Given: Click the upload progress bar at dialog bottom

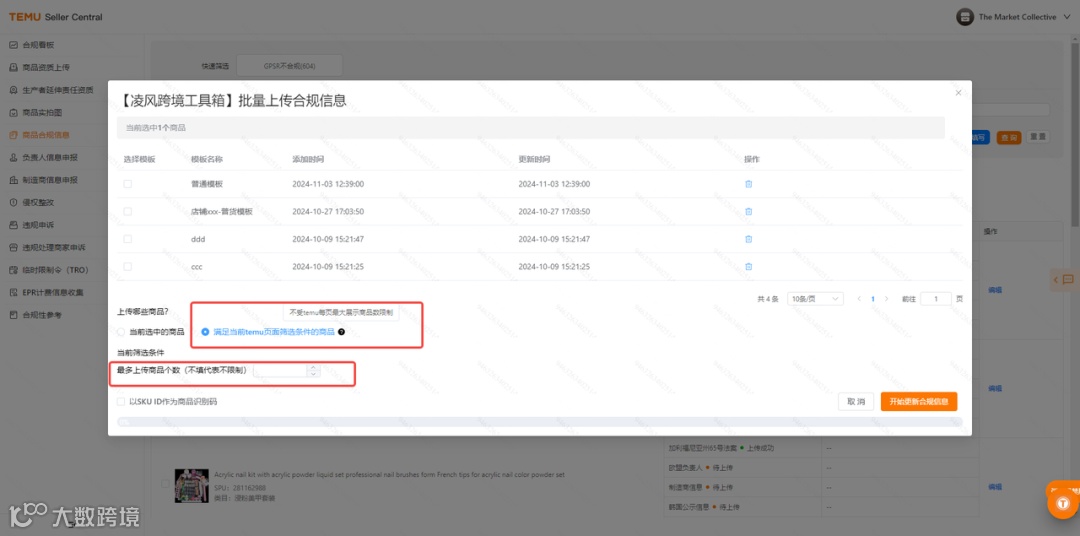Looking at the screenshot, I should (x=540, y=422).
